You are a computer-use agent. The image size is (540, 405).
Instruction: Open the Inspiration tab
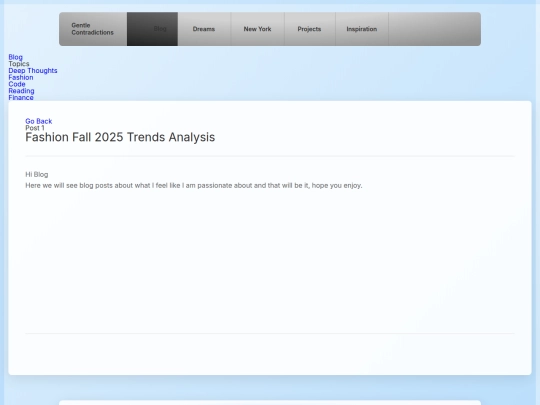point(362,29)
